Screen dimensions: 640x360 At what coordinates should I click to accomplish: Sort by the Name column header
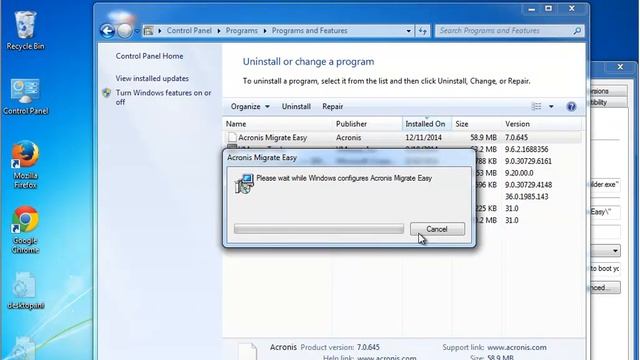(278, 124)
